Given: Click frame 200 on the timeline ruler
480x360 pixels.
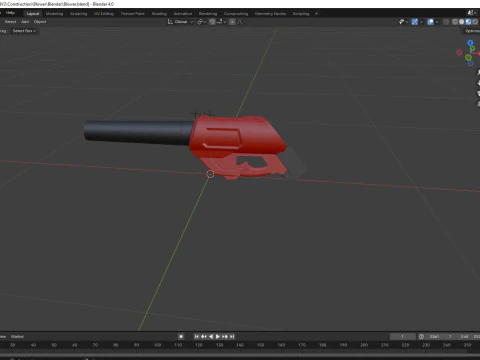Looking at the screenshot, I should pos(364,345).
